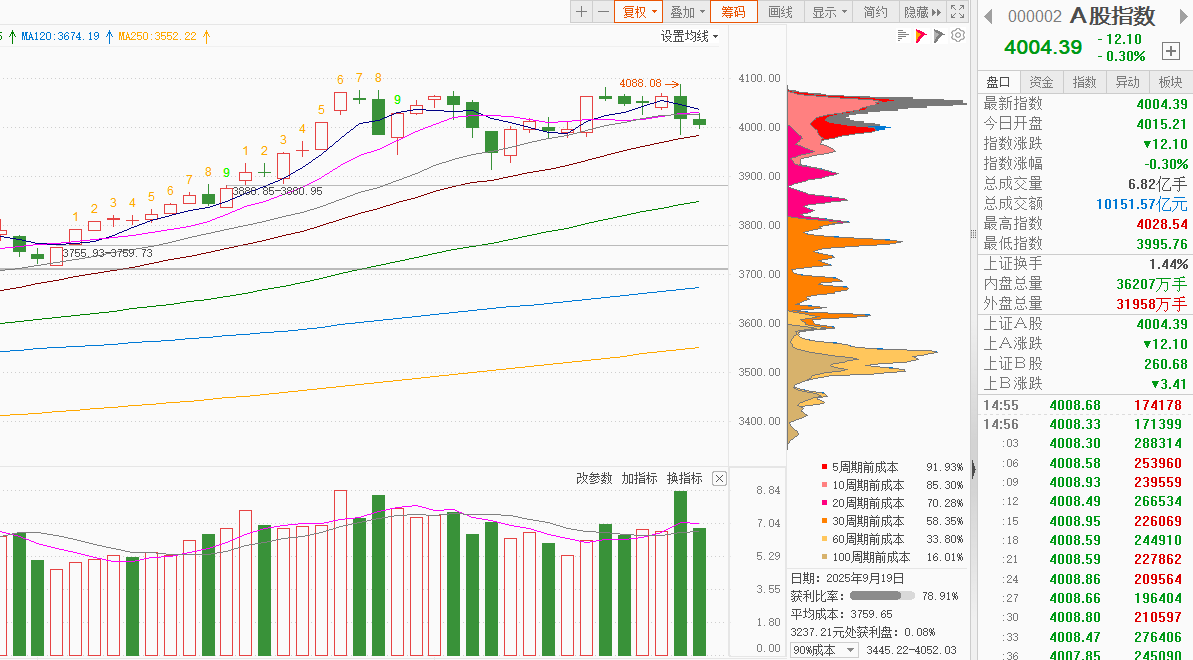Select the colored flame chip mode icon
Image resolution: width=1193 pixels, height=660 pixels.
921,35
